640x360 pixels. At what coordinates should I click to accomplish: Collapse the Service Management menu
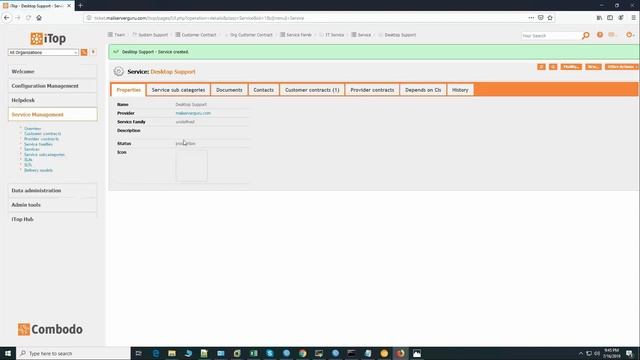pyautogui.click(x=52, y=114)
